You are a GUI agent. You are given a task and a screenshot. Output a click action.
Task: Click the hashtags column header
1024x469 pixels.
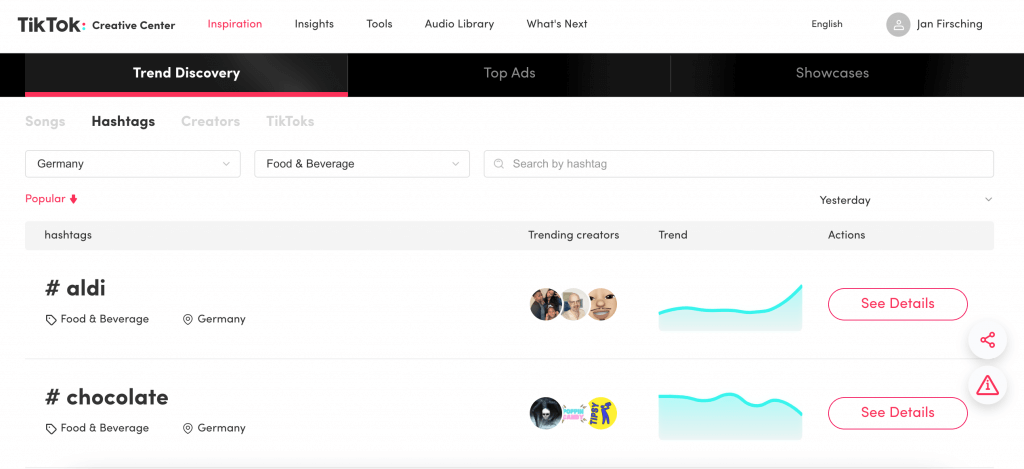click(x=68, y=235)
